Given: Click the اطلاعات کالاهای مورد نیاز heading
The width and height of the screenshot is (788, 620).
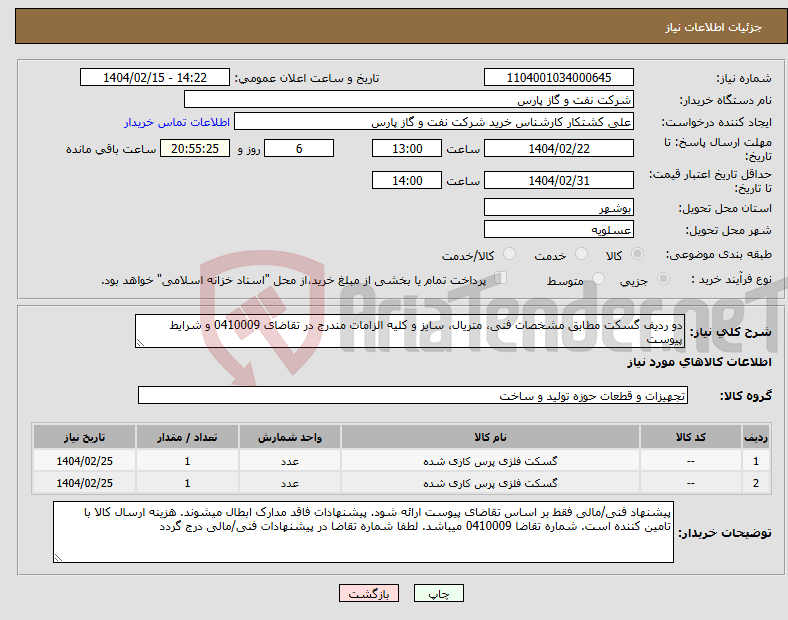Looking at the screenshot, I should click(x=699, y=362).
